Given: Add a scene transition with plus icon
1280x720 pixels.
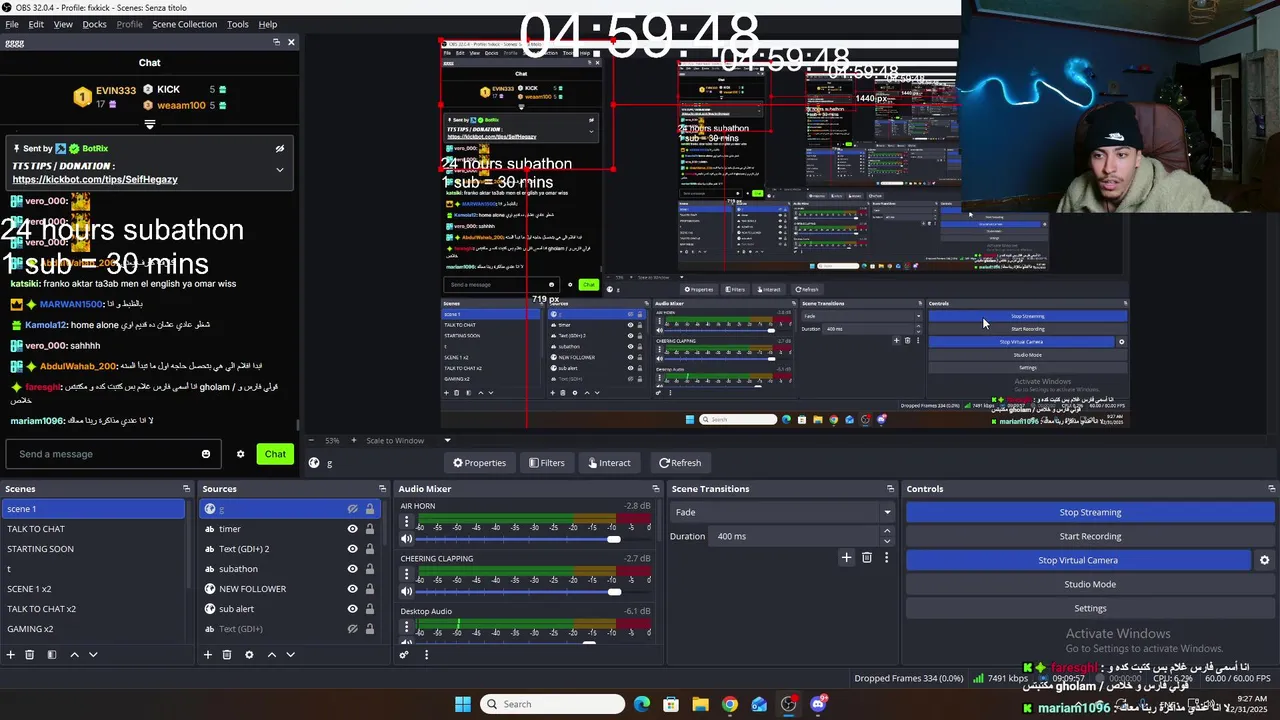Looking at the screenshot, I should (x=846, y=557).
